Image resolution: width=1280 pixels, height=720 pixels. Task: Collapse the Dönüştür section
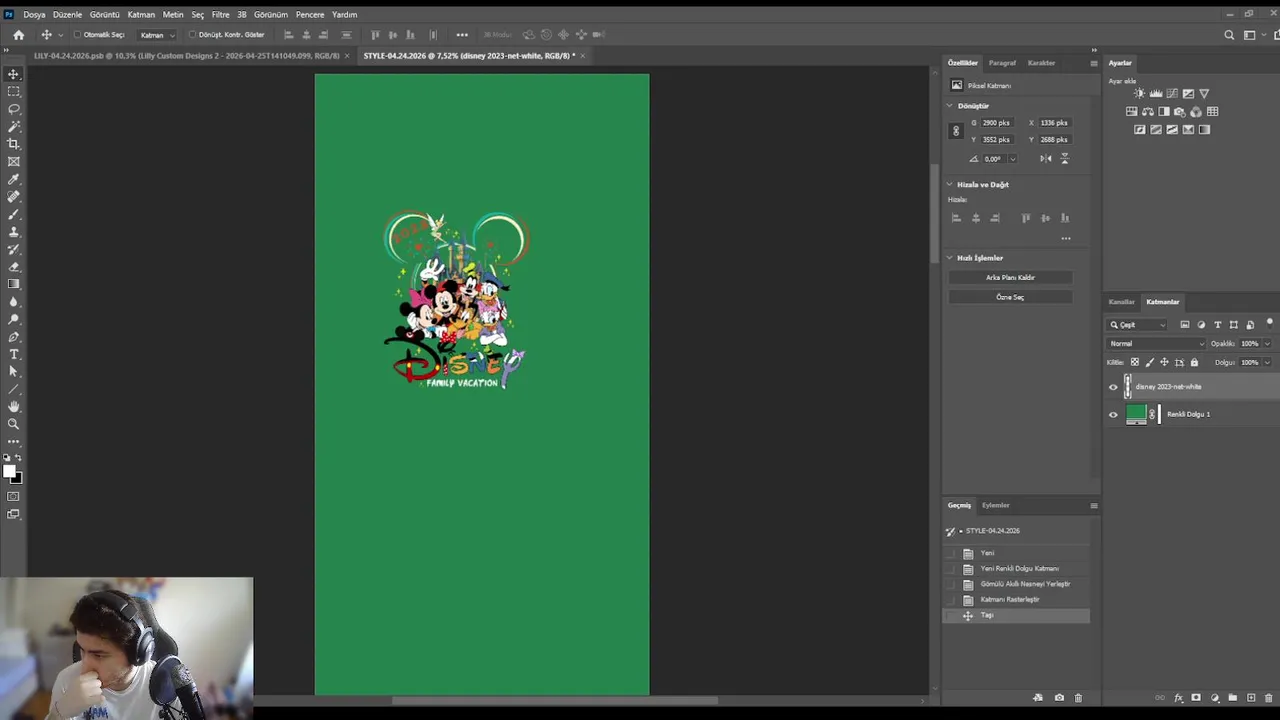point(950,105)
